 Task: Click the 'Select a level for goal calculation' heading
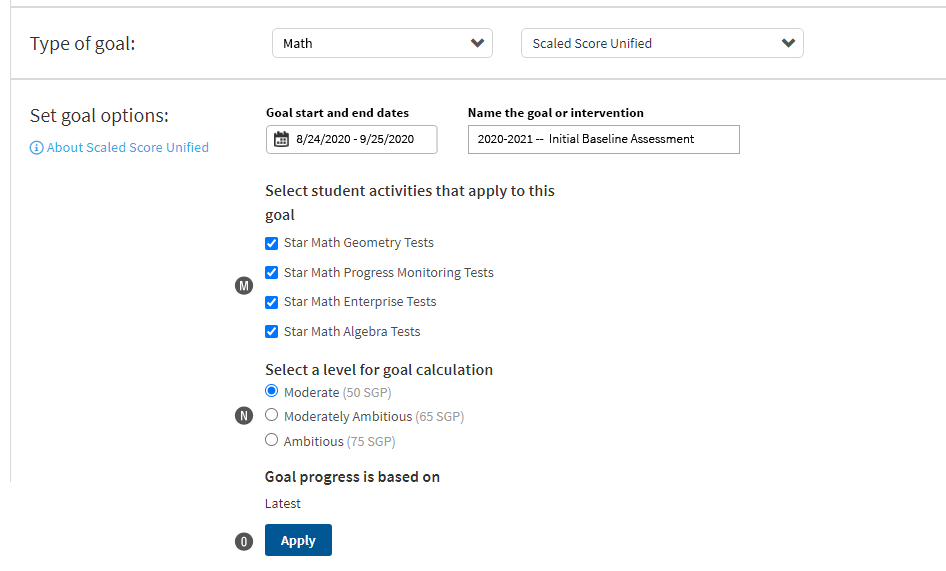(379, 370)
